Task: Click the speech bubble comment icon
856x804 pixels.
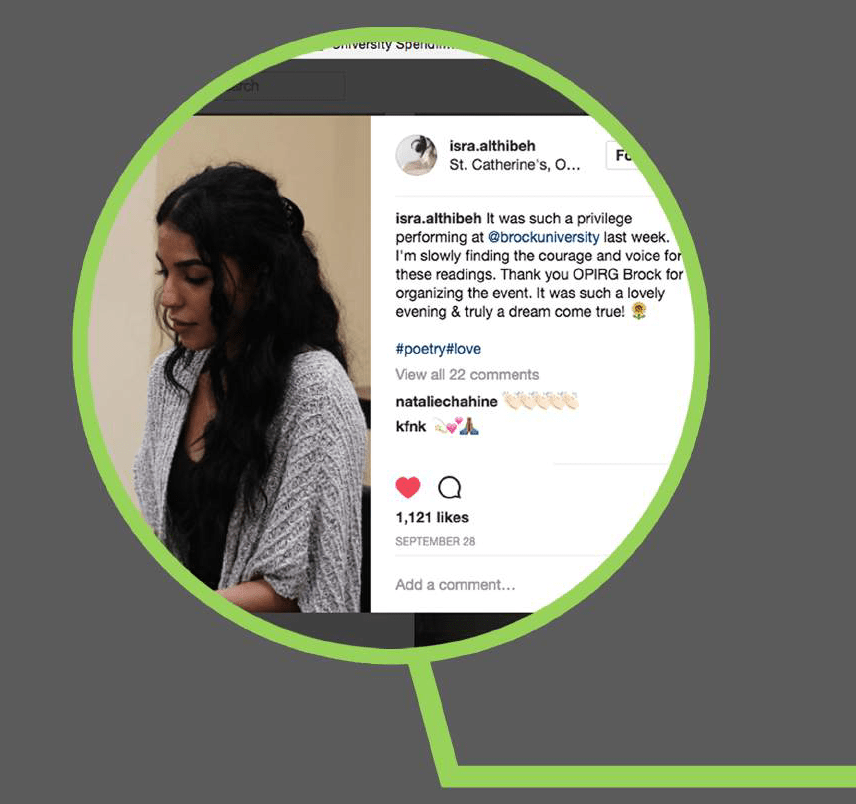Action: coord(450,487)
